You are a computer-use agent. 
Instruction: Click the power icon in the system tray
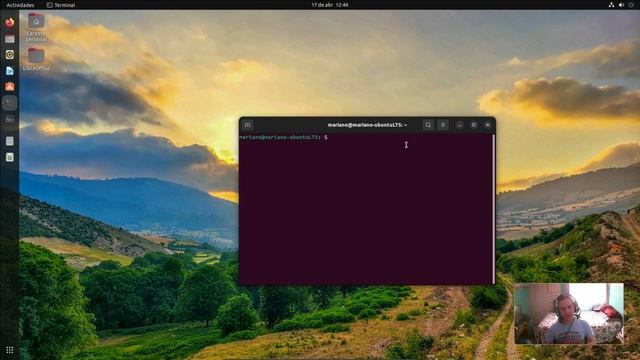click(631, 5)
